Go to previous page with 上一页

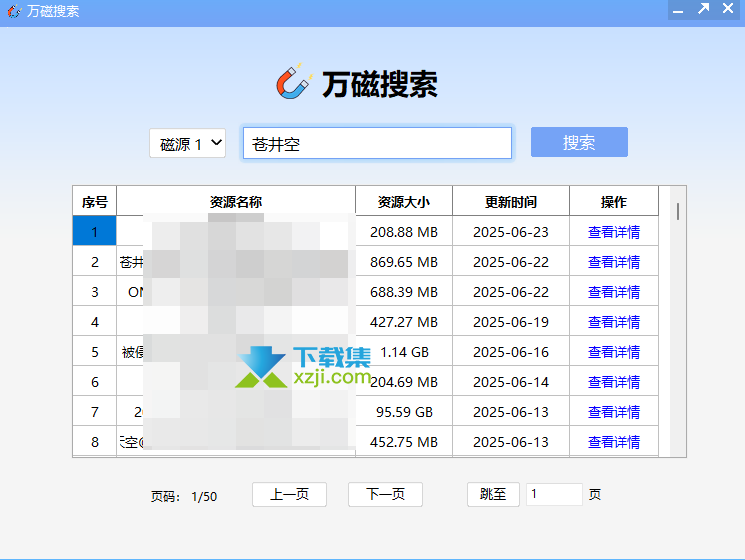click(289, 494)
